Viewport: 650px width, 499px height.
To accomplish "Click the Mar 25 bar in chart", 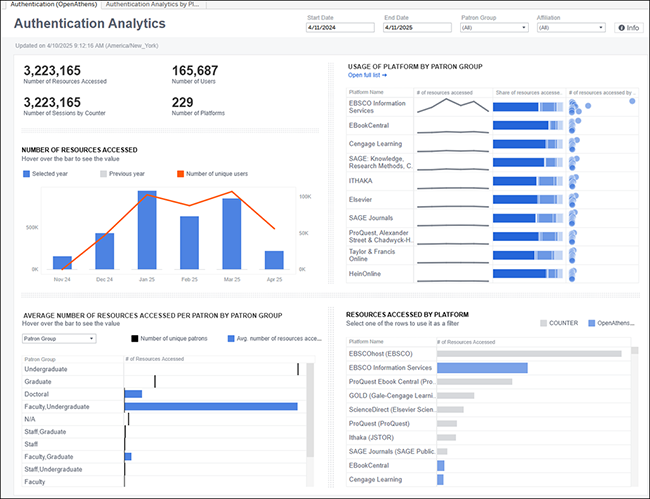I will coord(232,234).
